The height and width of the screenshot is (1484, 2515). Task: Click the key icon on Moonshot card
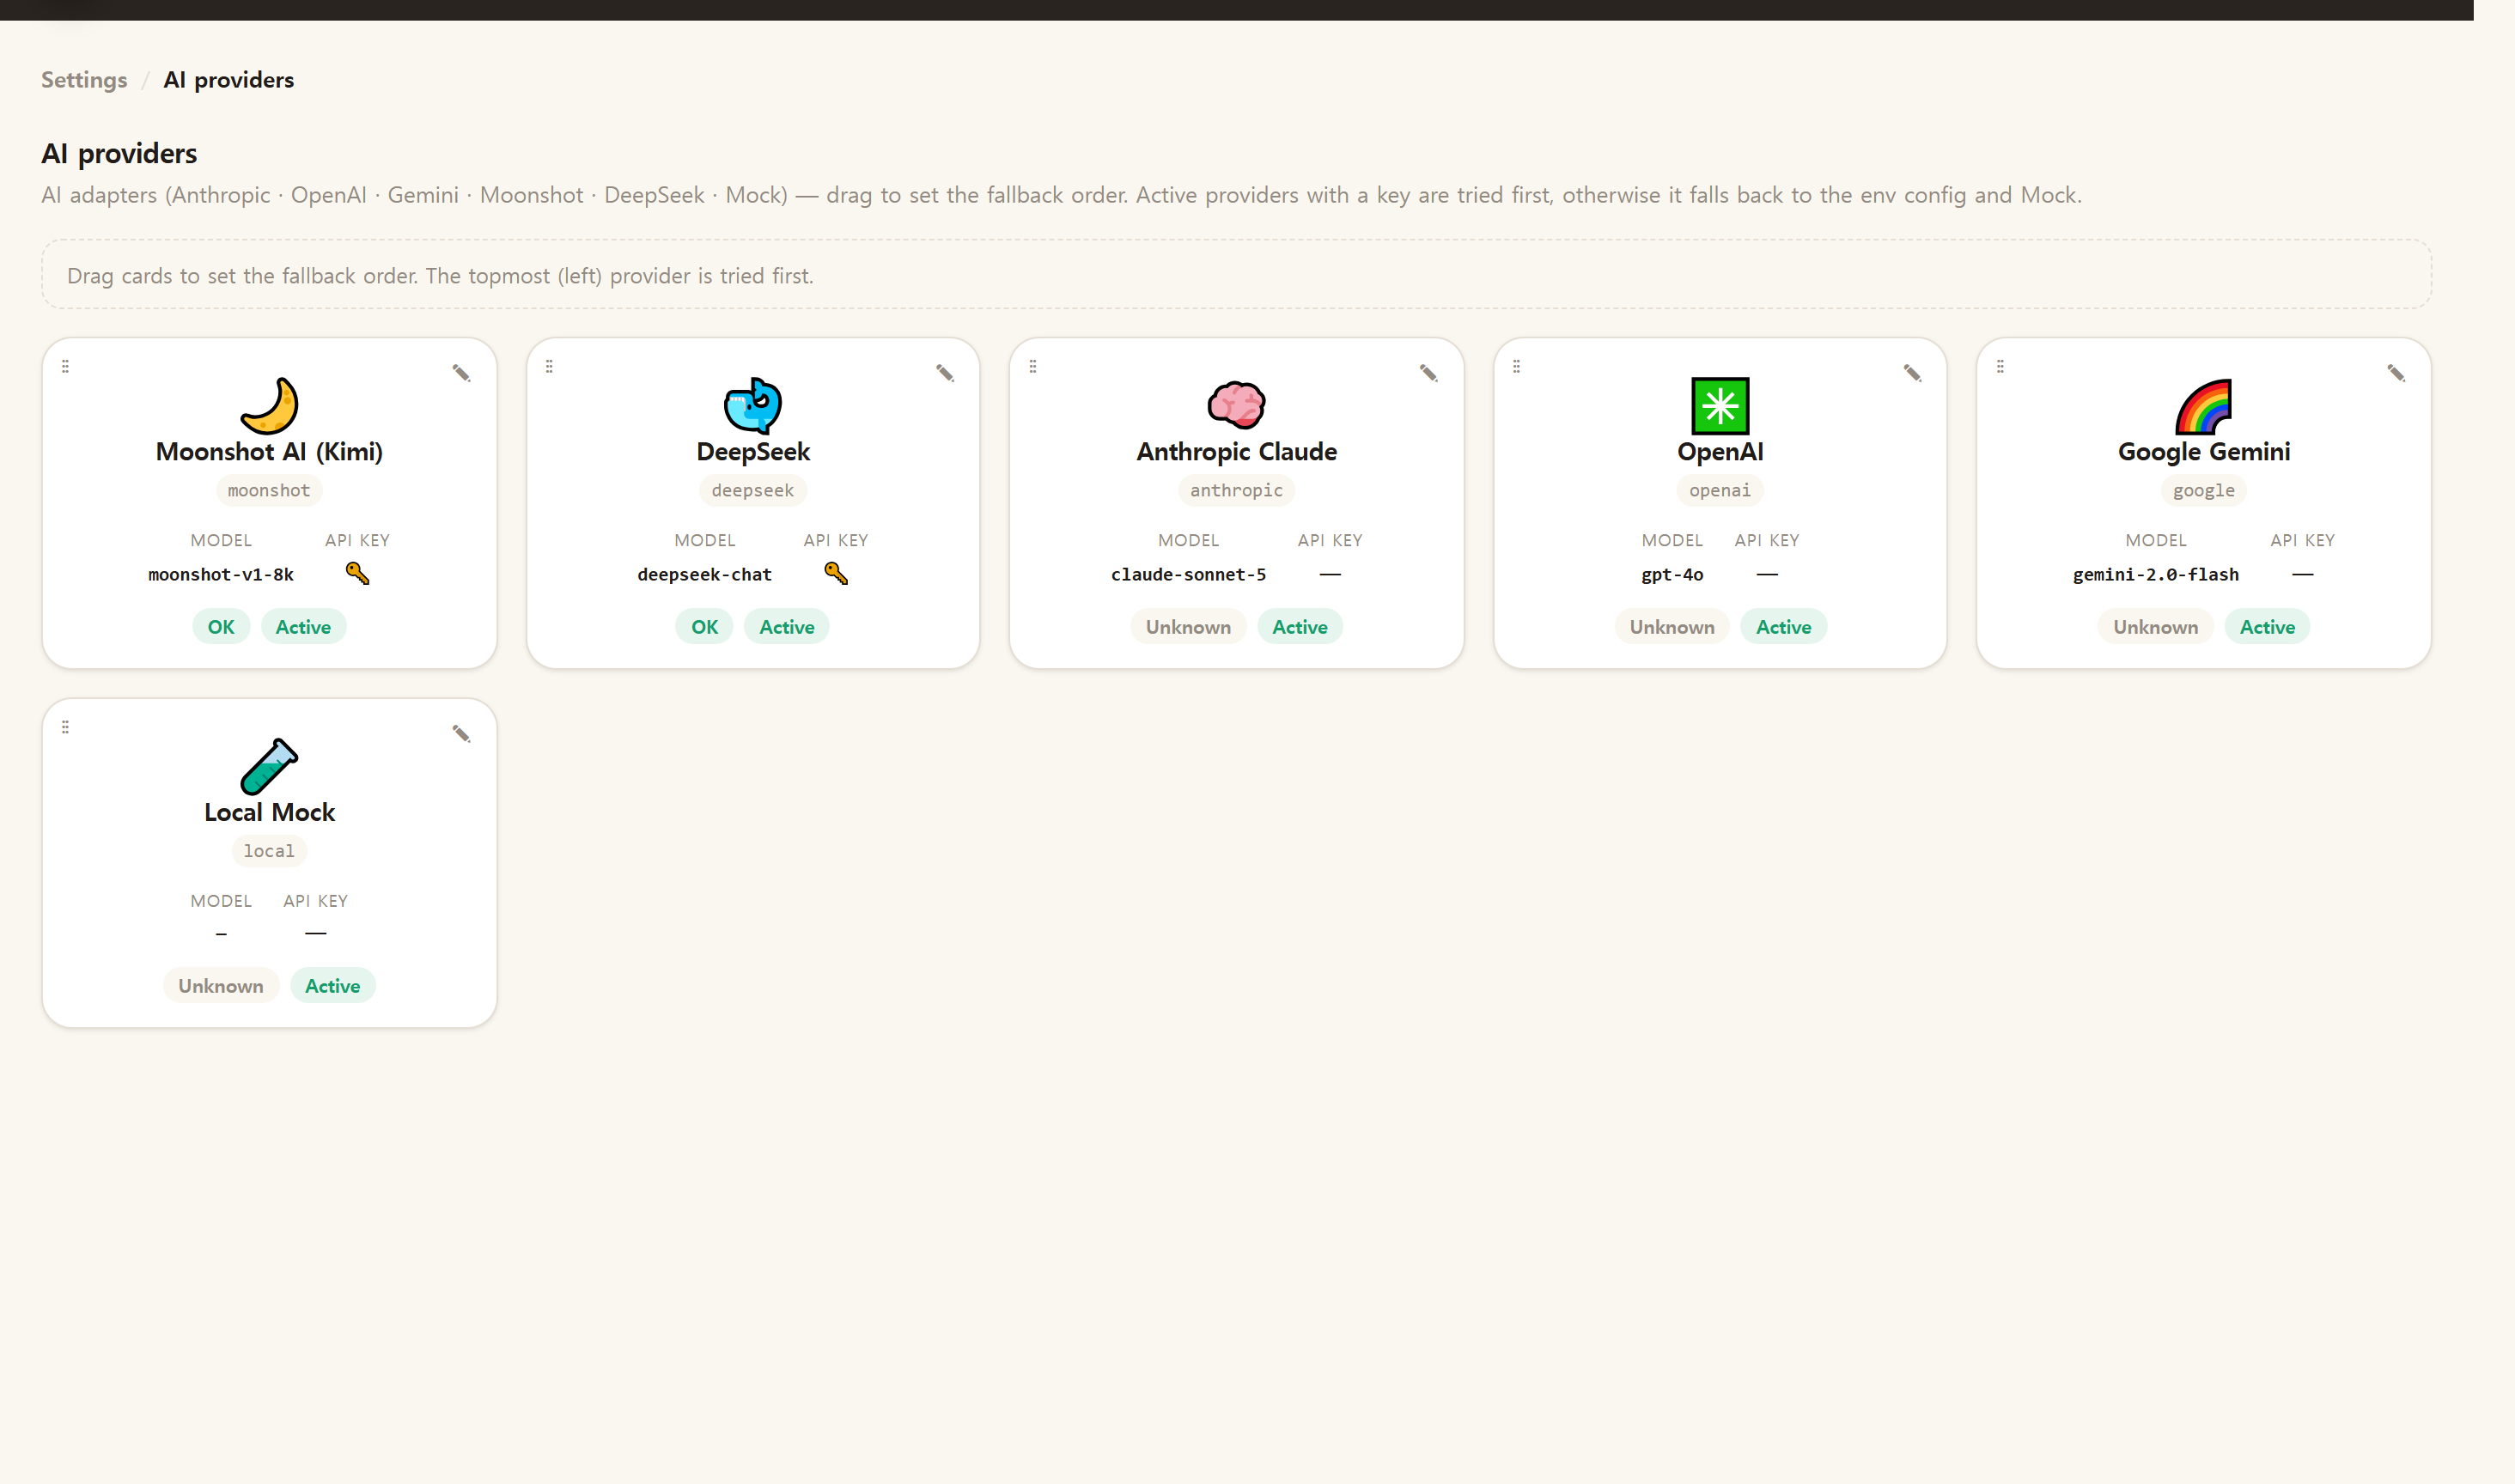click(357, 573)
